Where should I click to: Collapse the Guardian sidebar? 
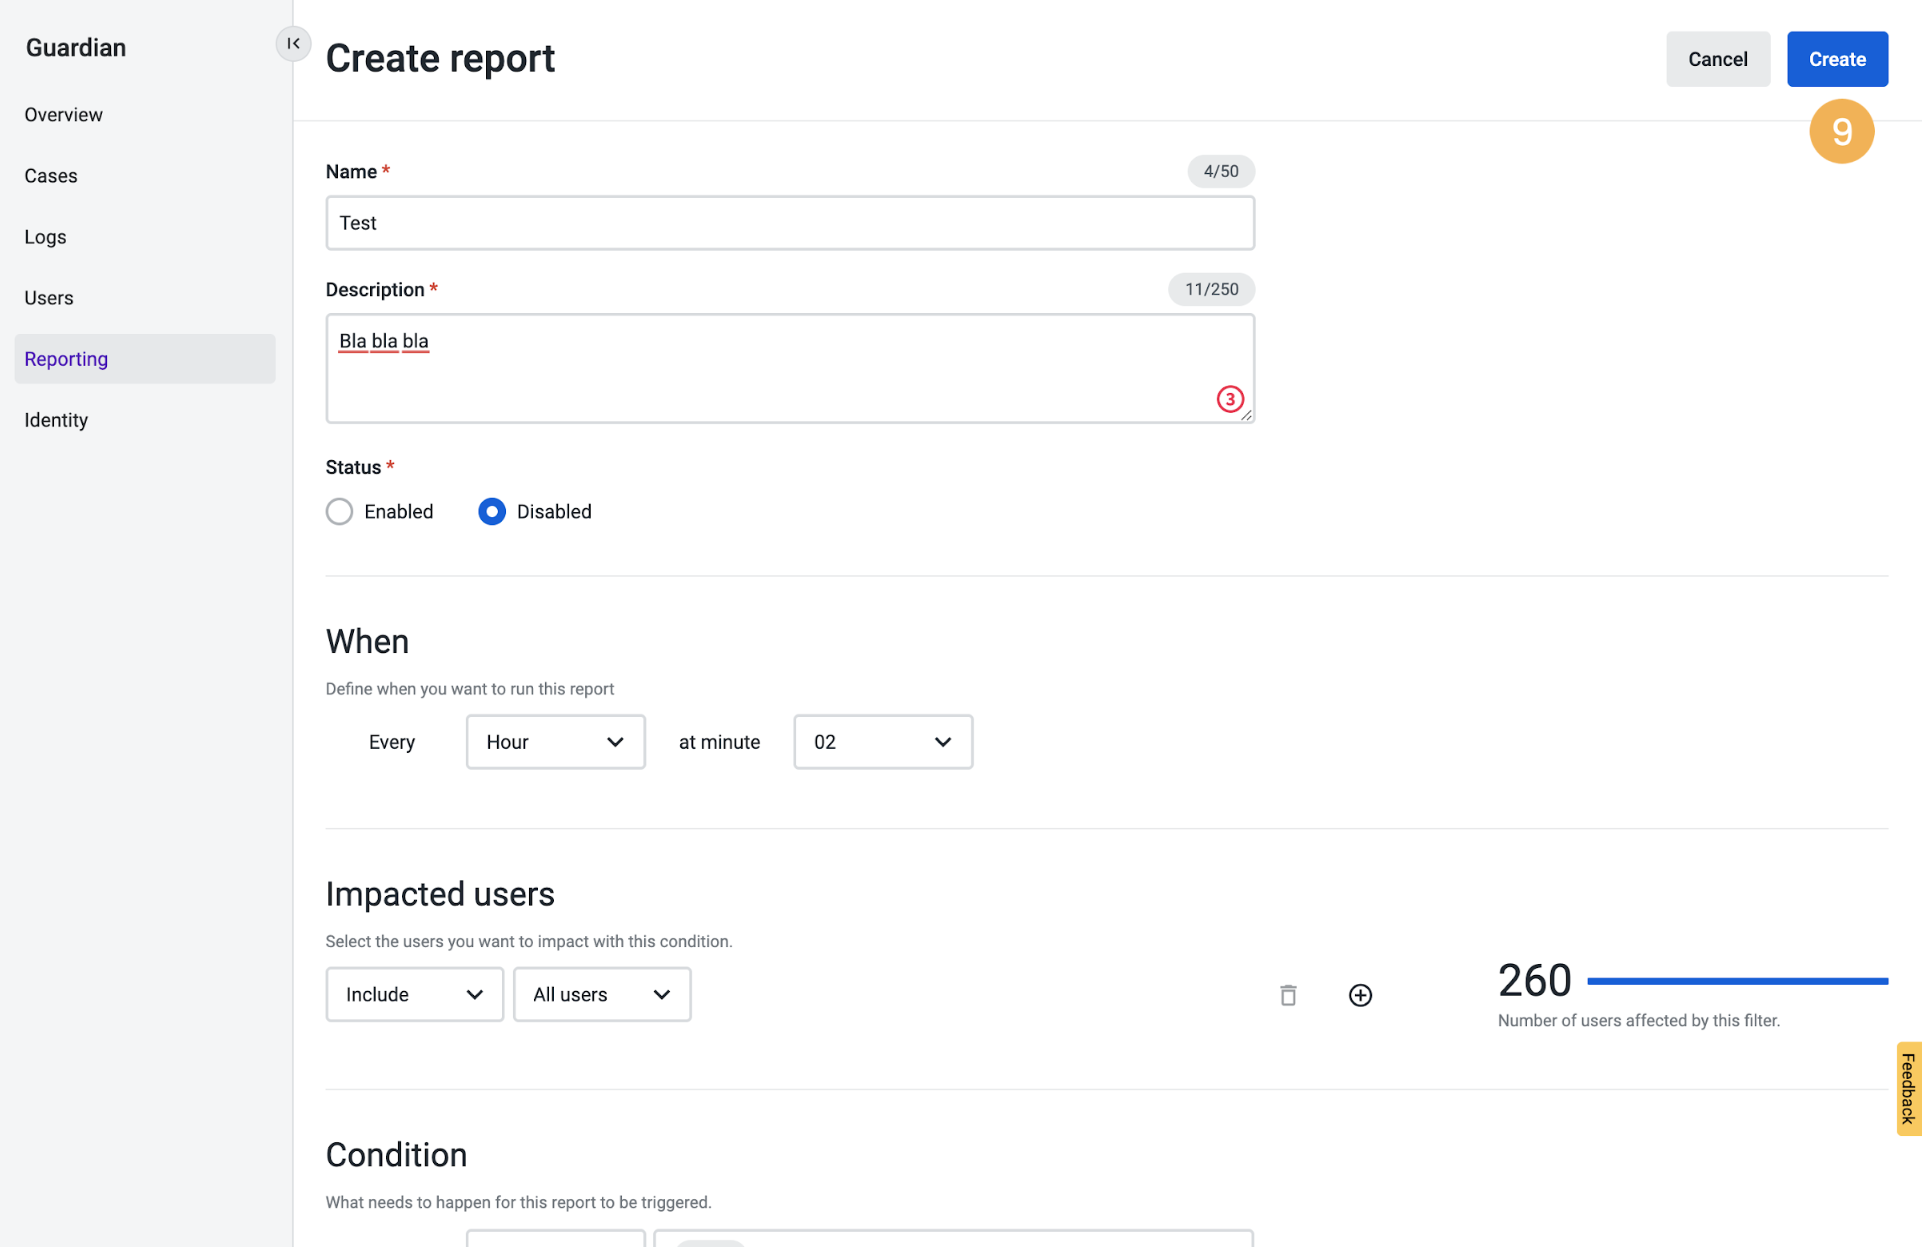coord(293,43)
